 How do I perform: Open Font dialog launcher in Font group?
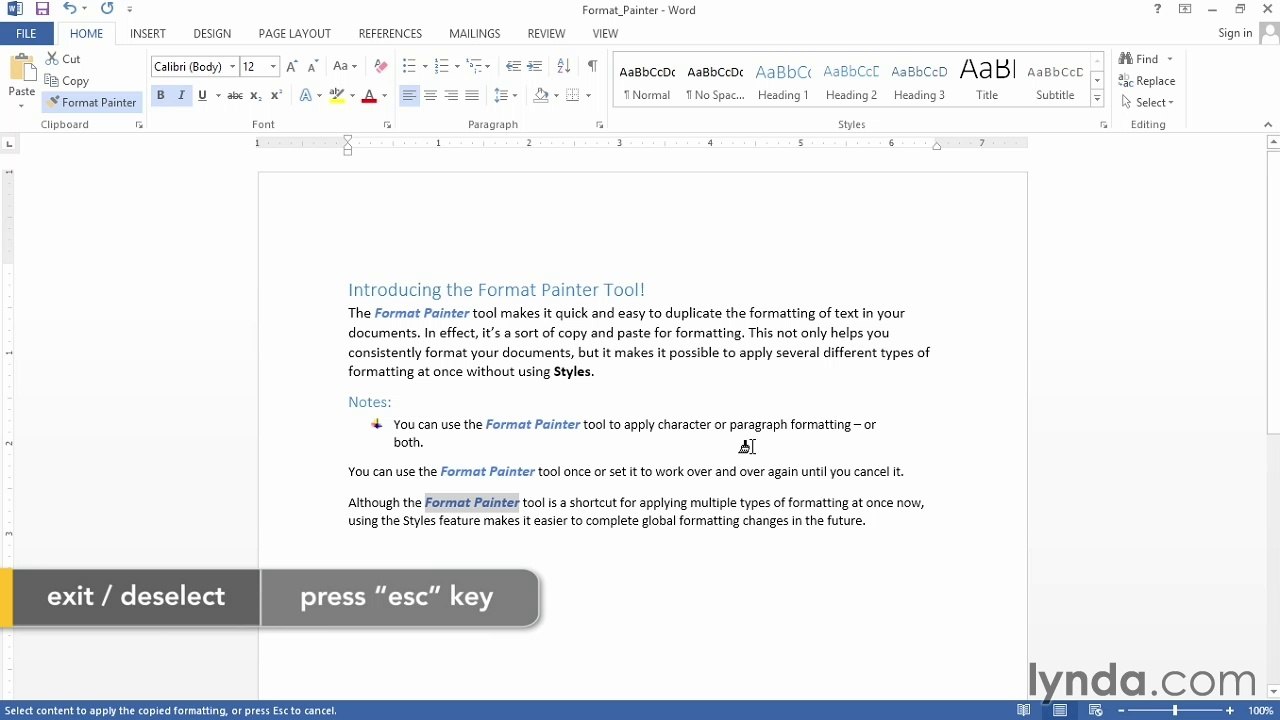pyautogui.click(x=387, y=125)
